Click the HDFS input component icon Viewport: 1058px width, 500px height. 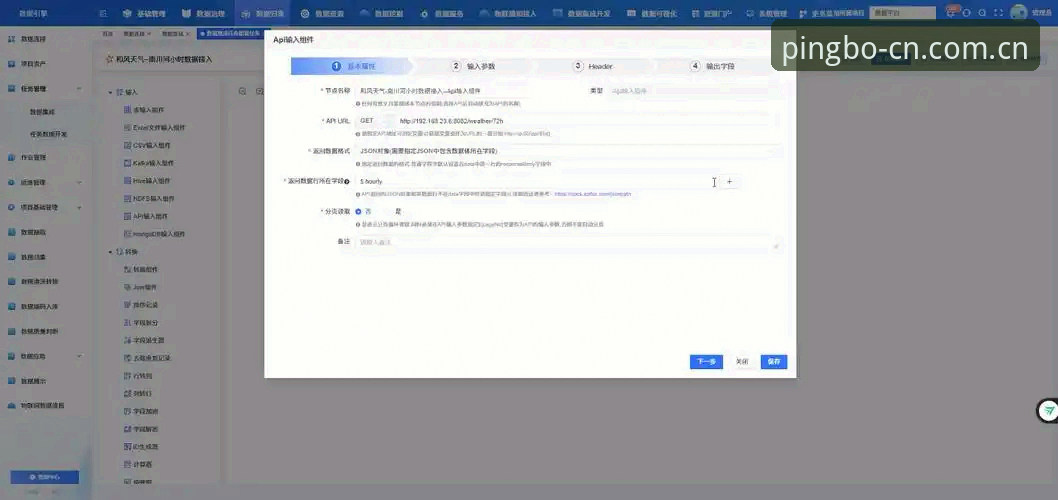128,198
